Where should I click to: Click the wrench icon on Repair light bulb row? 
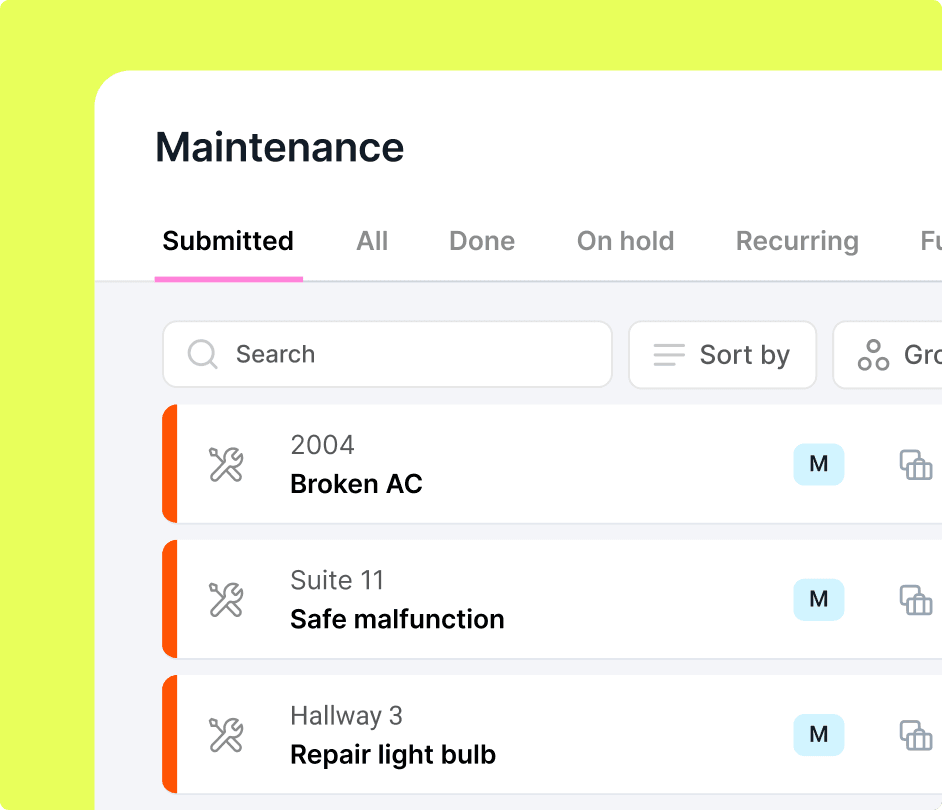(226, 735)
